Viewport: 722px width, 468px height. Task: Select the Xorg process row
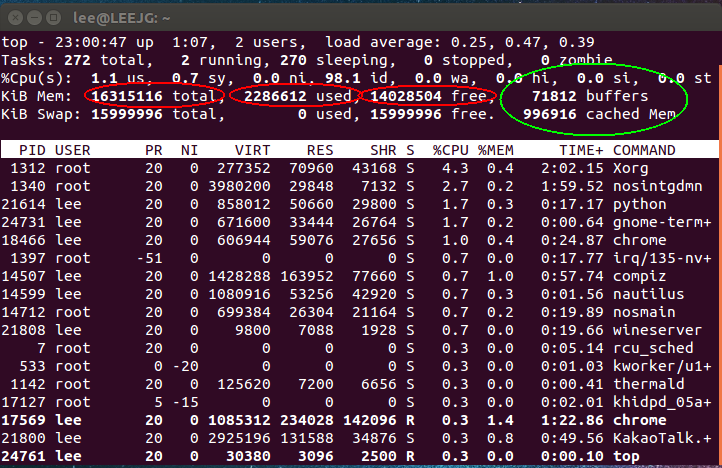[359, 168]
